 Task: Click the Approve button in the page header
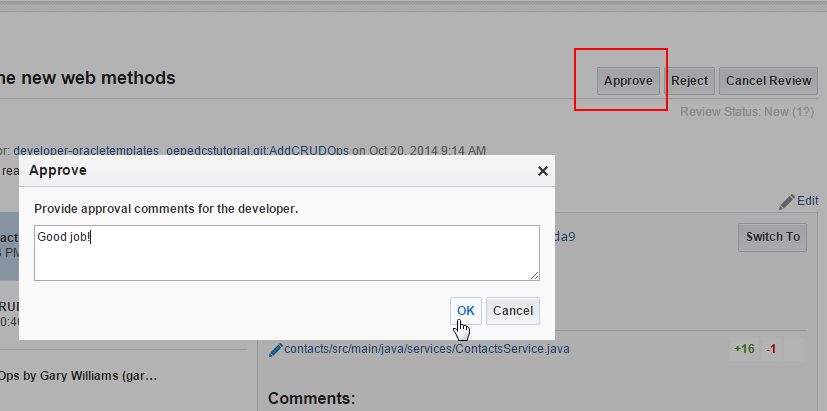pyautogui.click(x=628, y=81)
